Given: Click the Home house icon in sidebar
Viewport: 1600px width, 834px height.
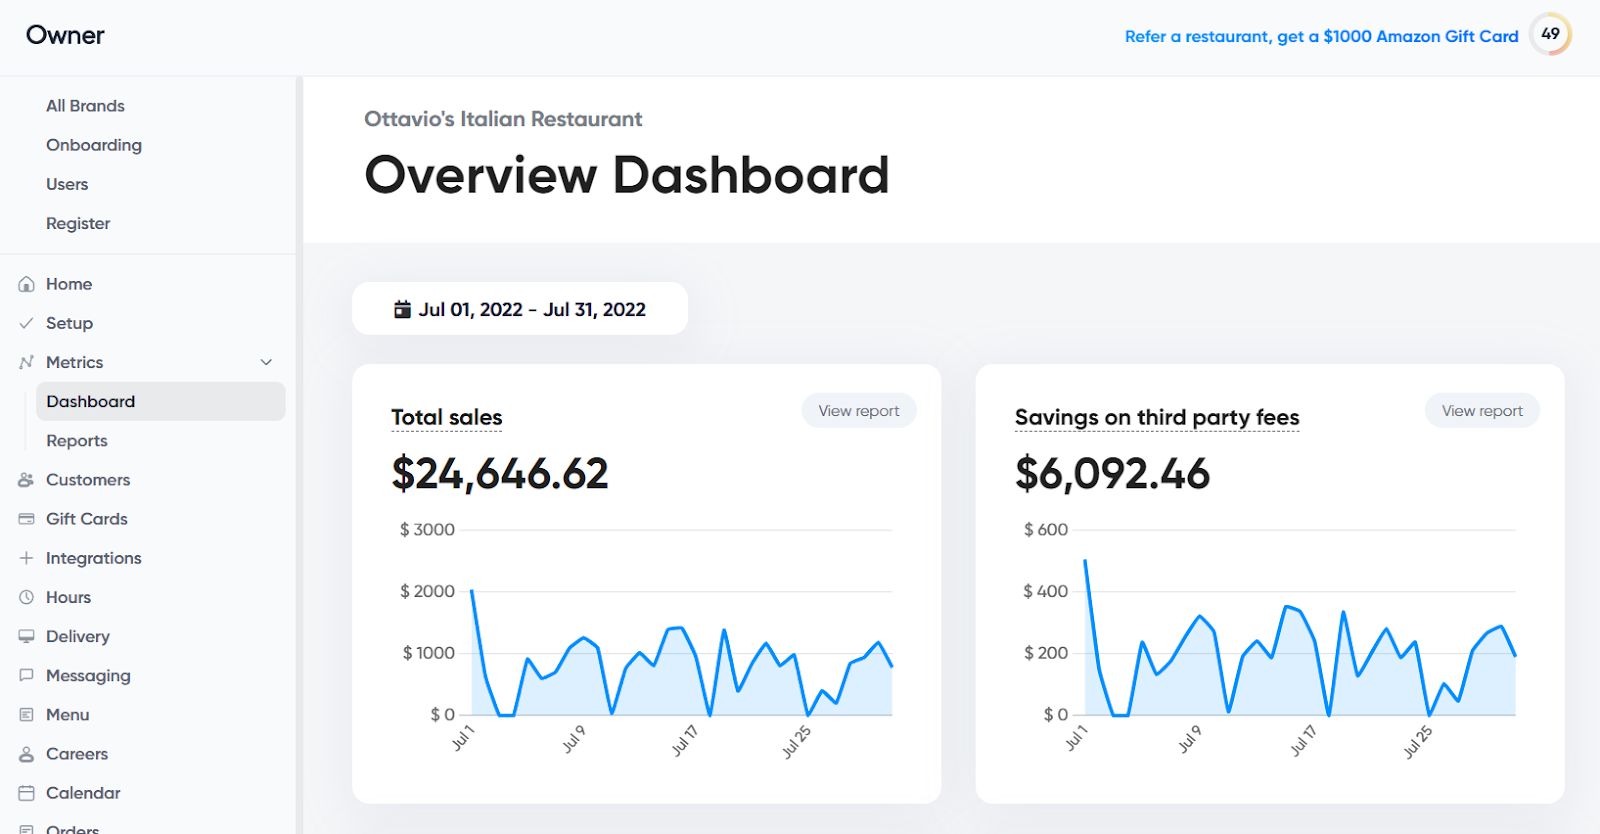Looking at the screenshot, I should point(27,284).
